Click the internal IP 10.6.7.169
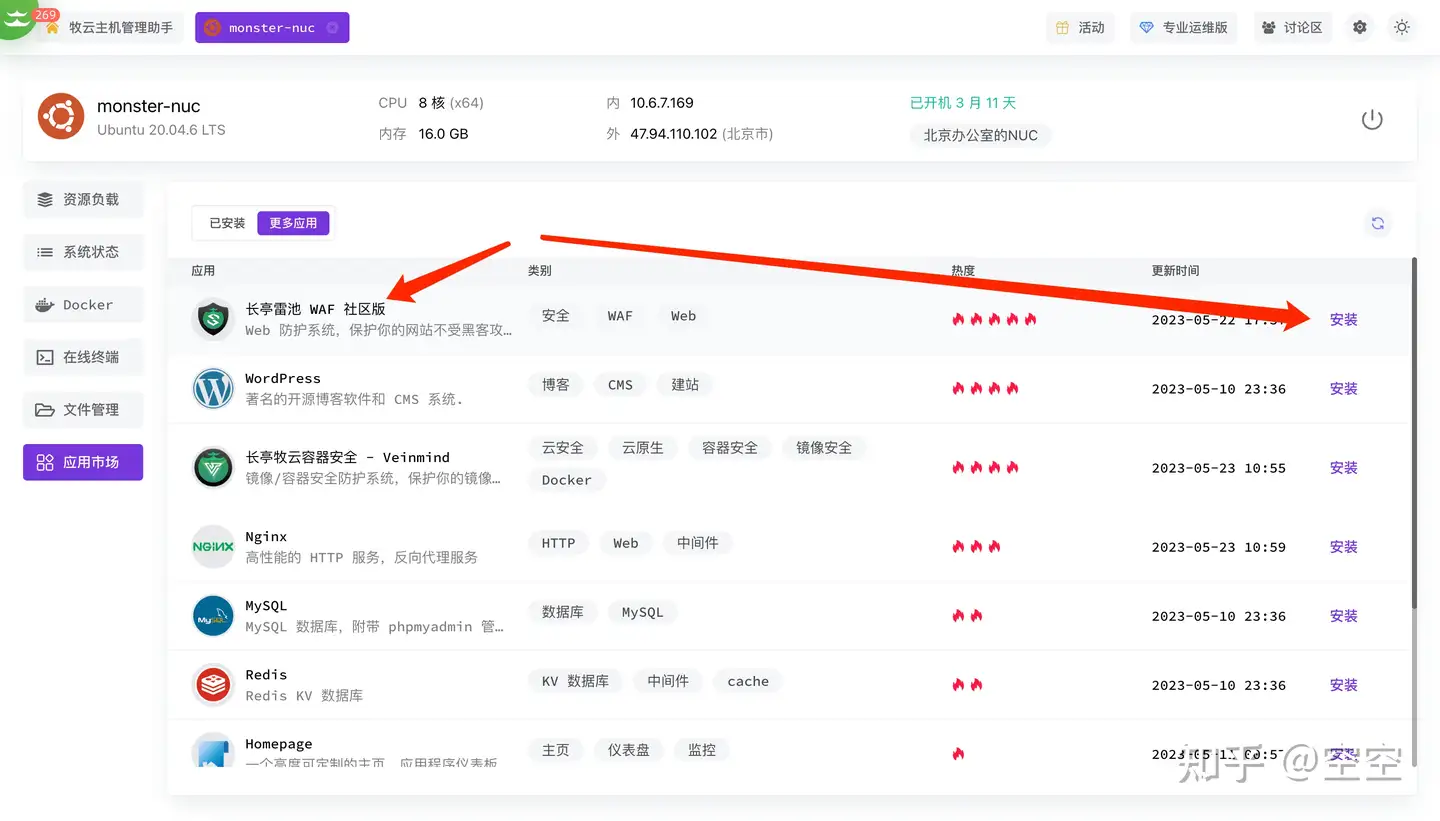The image size is (1440, 821). (662, 103)
